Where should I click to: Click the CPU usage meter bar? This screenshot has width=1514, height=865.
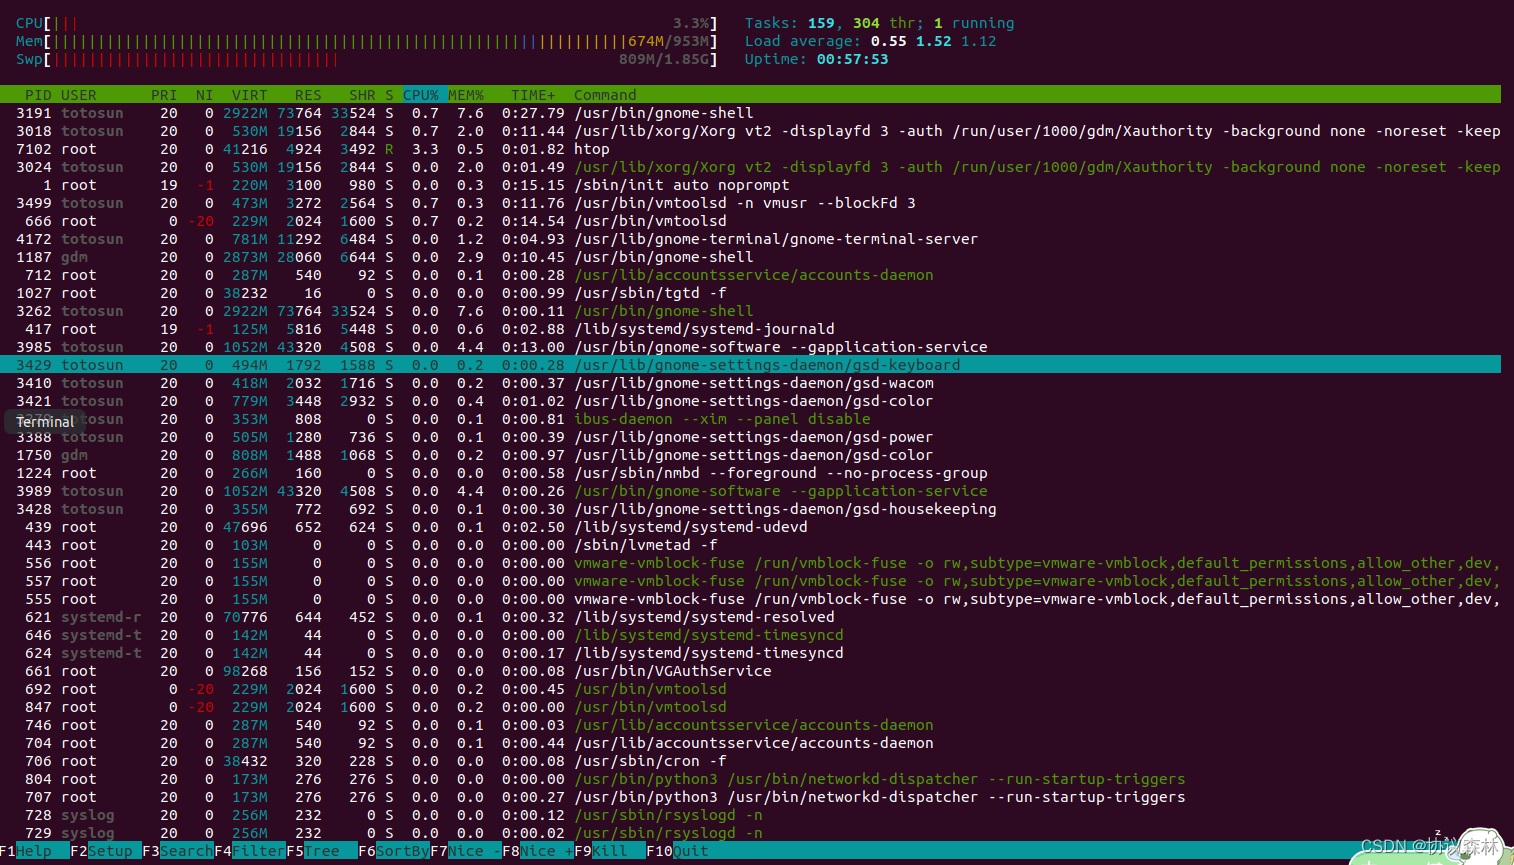coord(367,23)
